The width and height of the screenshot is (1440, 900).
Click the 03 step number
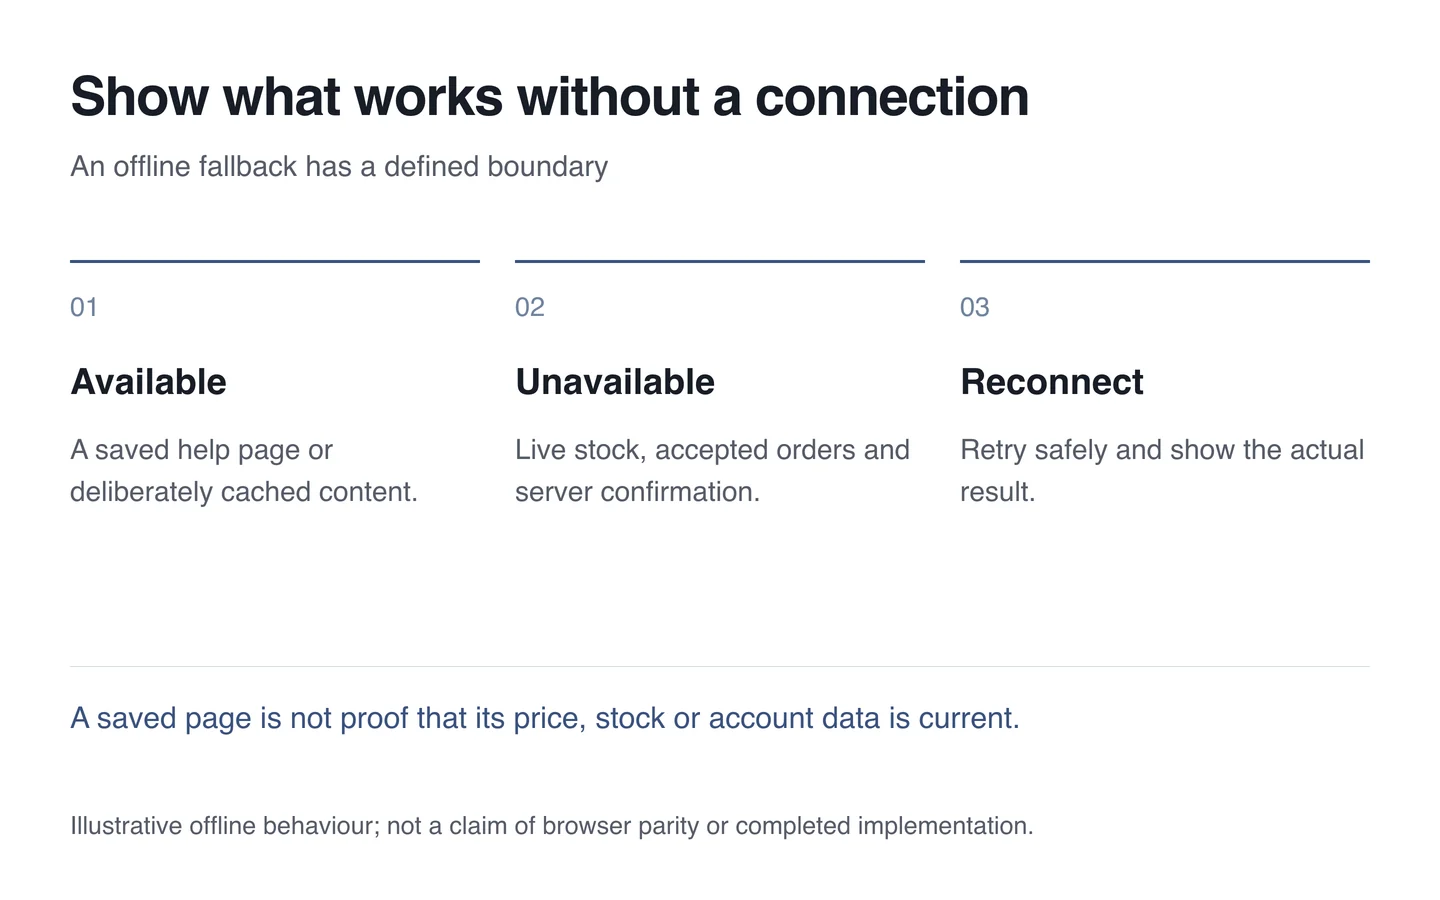(975, 307)
